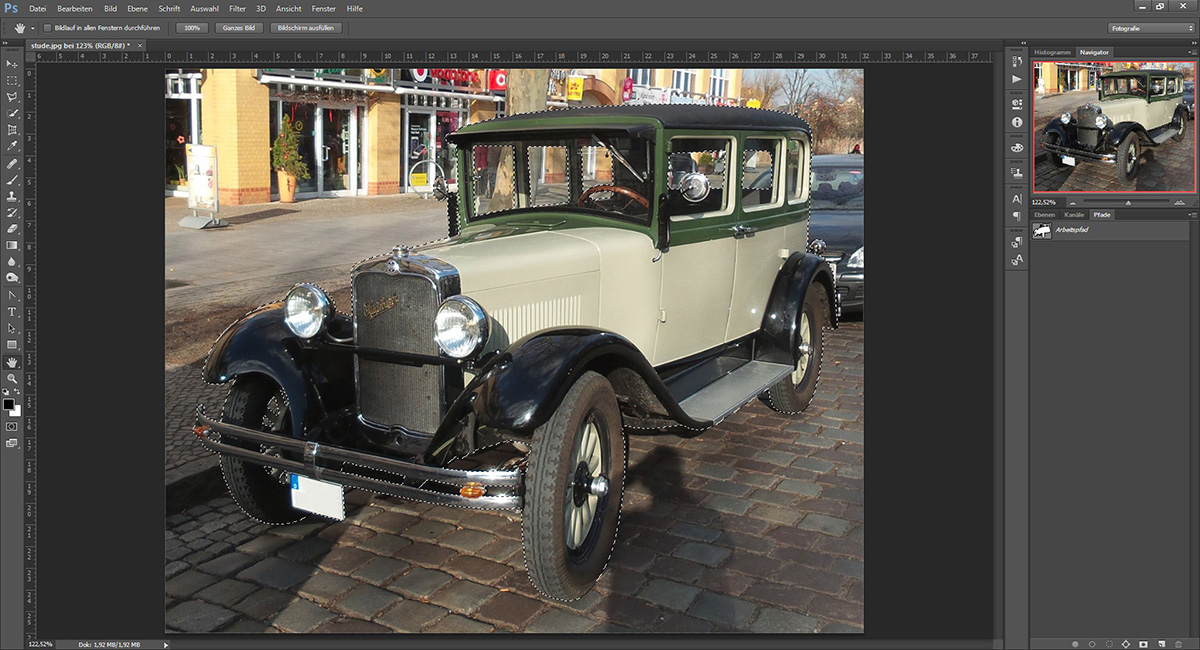1200x650 pixels.
Task: Select the Clone Stamp tool
Action: point(12,196)
